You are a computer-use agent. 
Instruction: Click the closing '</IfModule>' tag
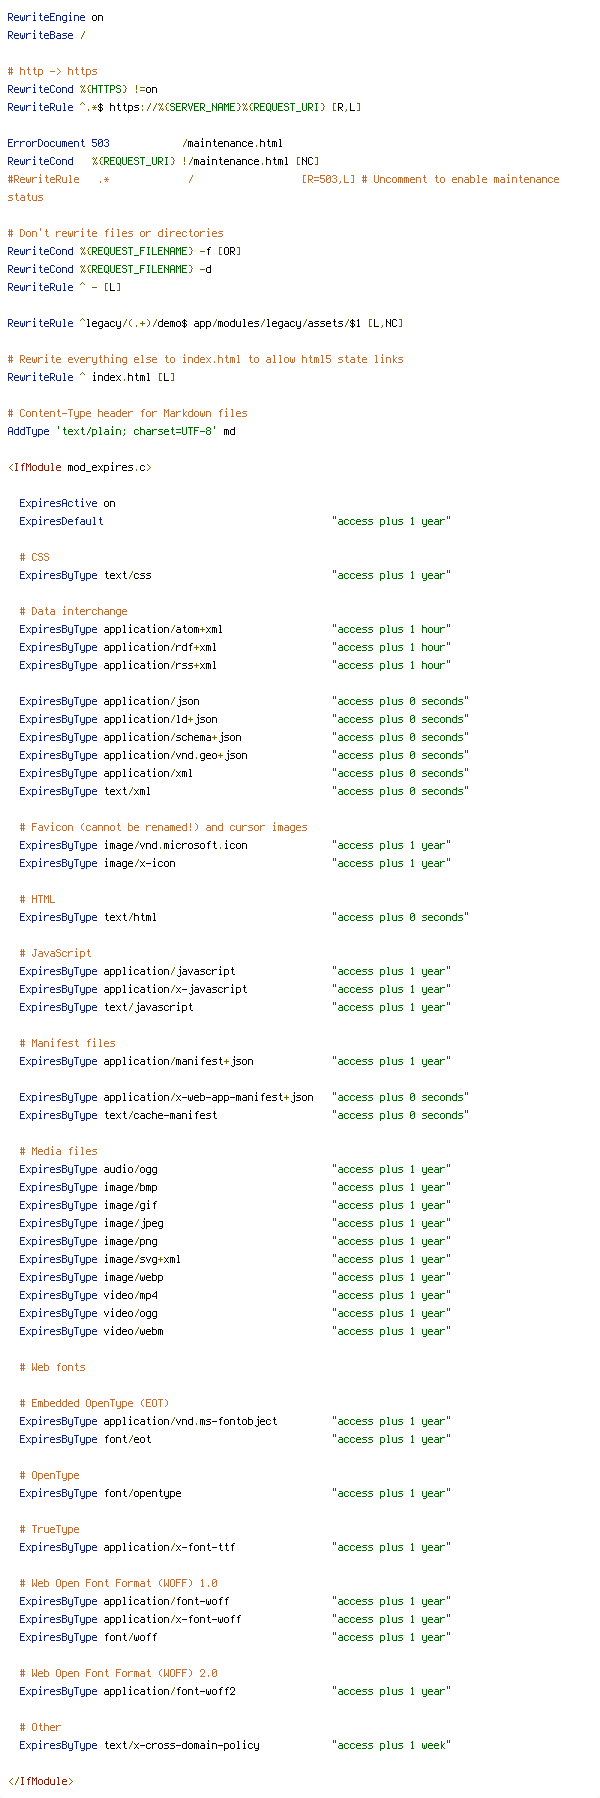[x=40, y=1781]
